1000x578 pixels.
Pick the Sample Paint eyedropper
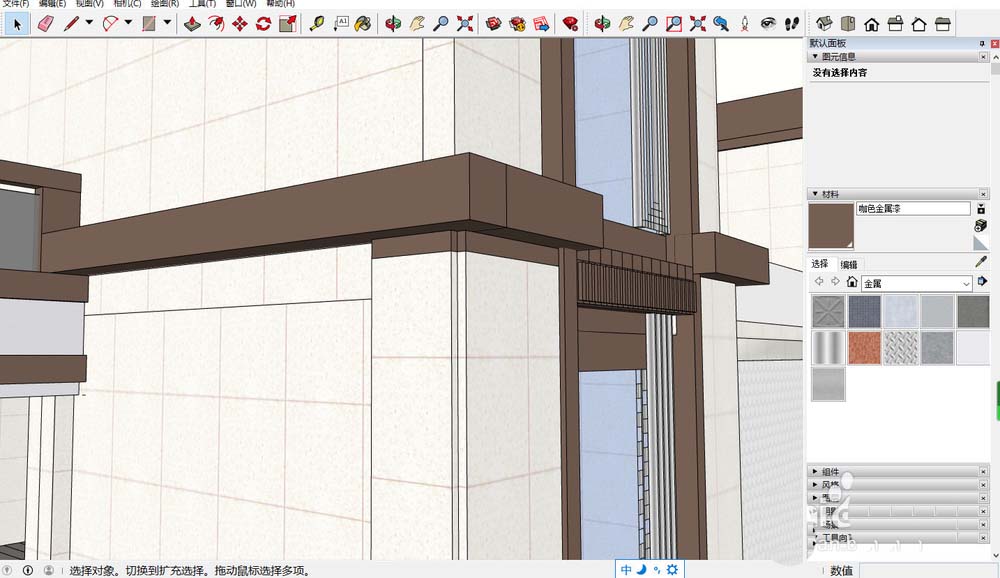(981, 262)
